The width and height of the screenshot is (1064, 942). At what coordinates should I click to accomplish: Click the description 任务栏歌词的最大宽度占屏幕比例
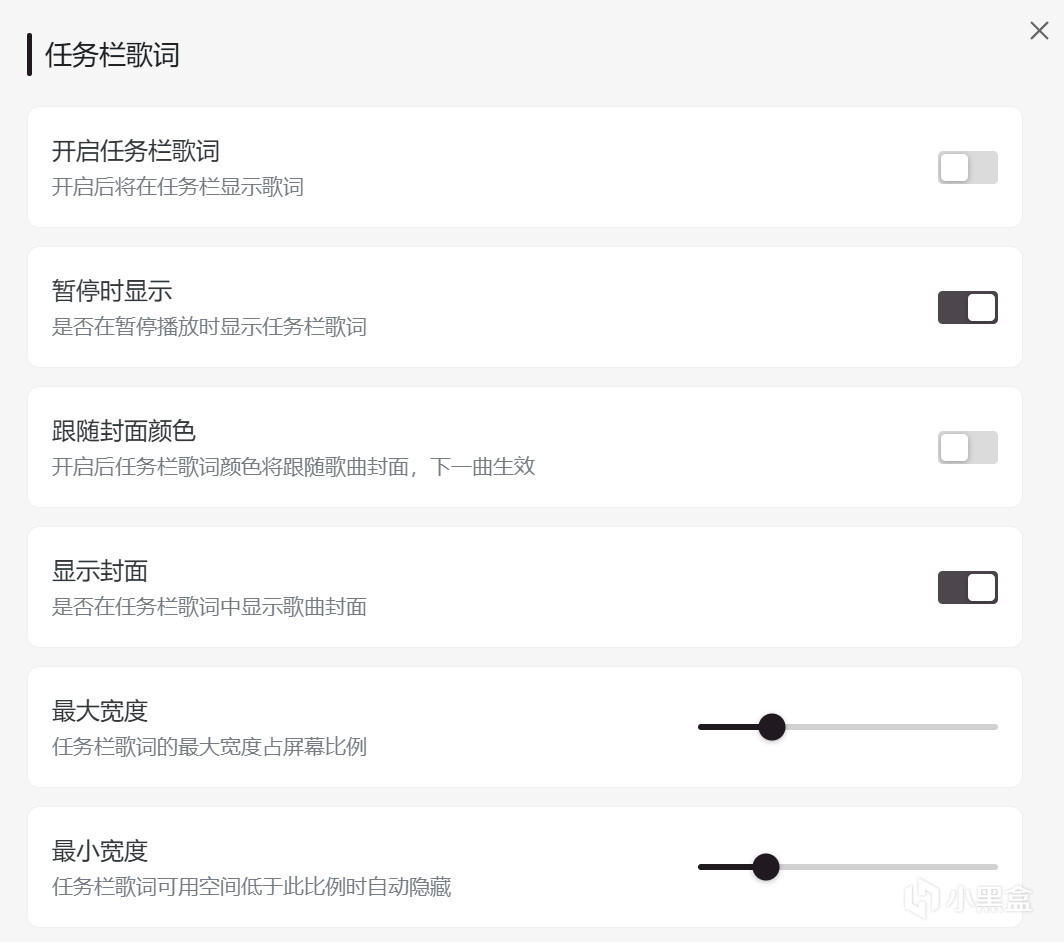coord(209,747)
